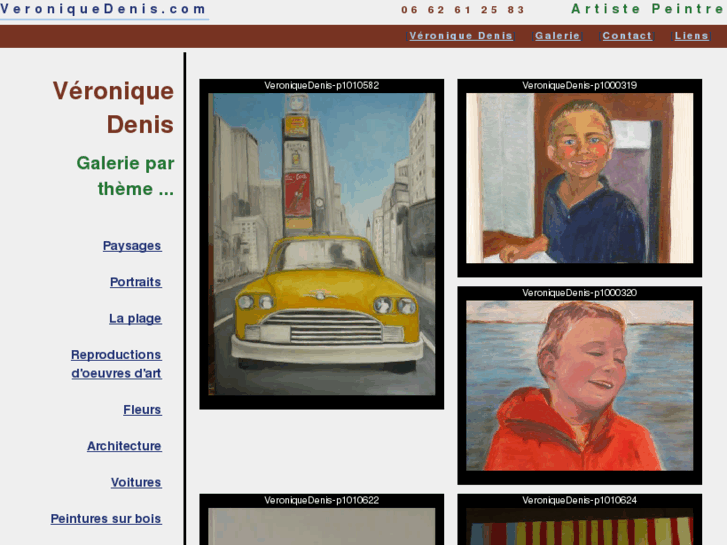Screen dimensions: 727x545
Task: Click caption text VeroniqueDenis-p1010582
Action: 322,85
